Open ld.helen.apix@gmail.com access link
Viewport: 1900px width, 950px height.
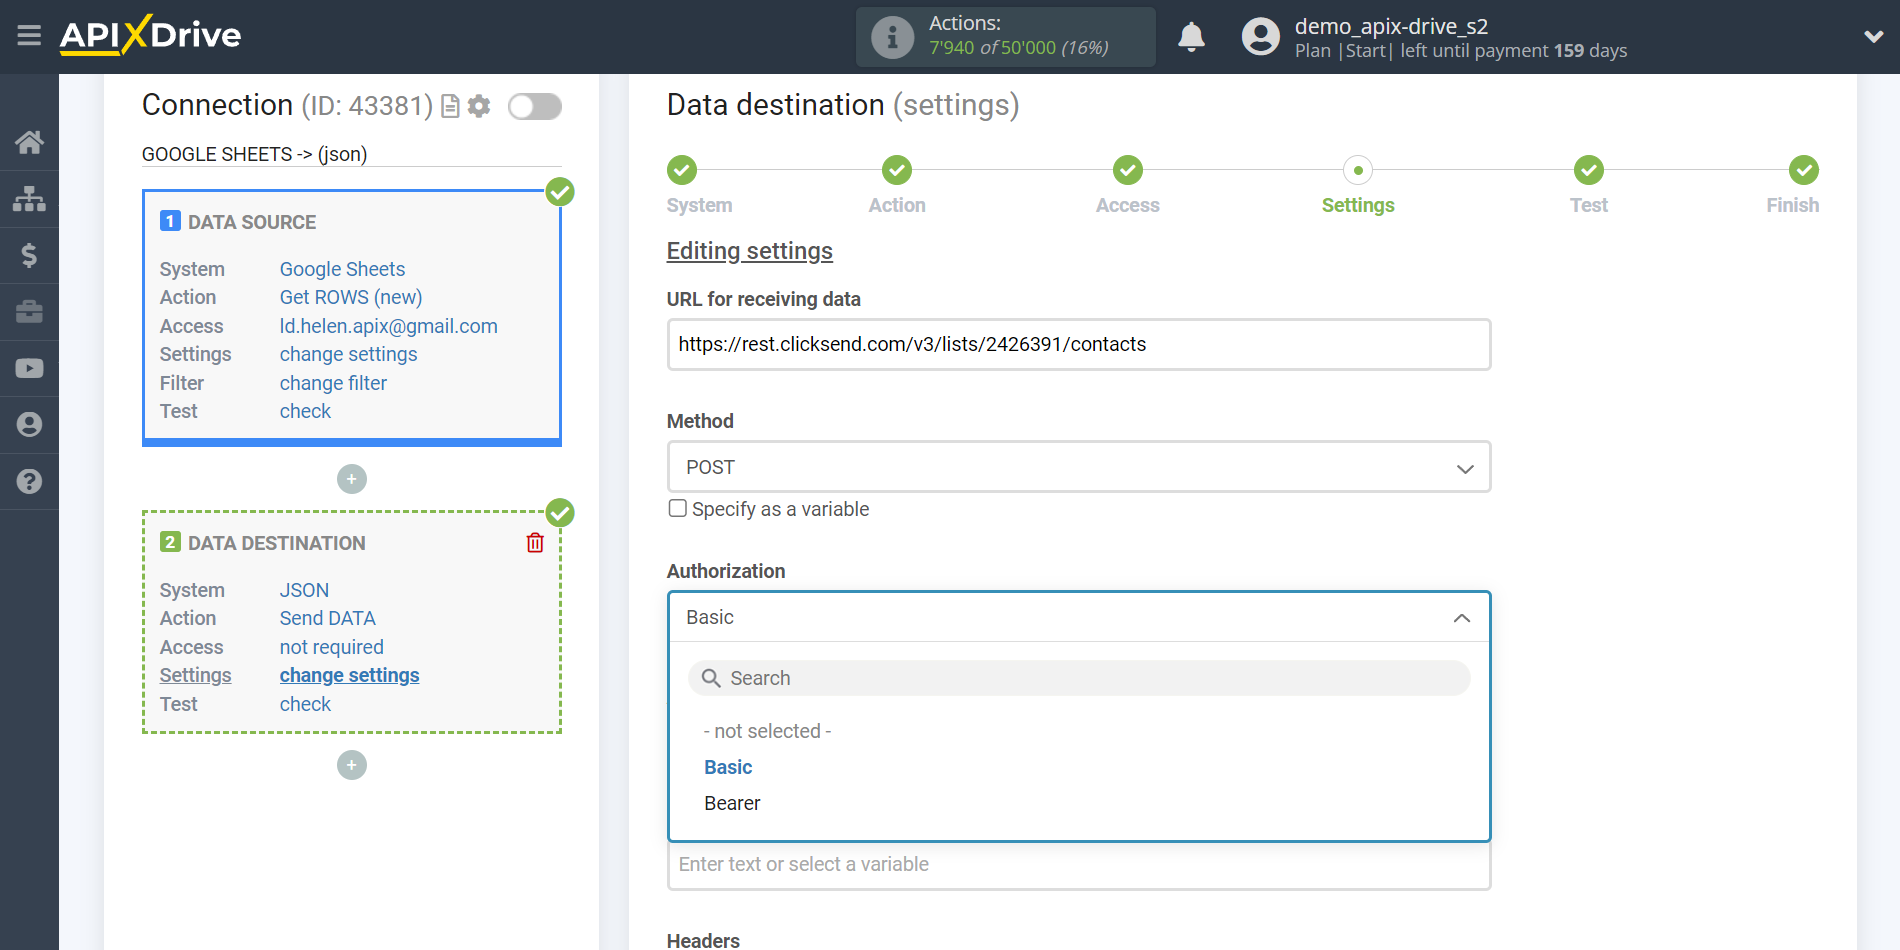(x=389, y=326)
